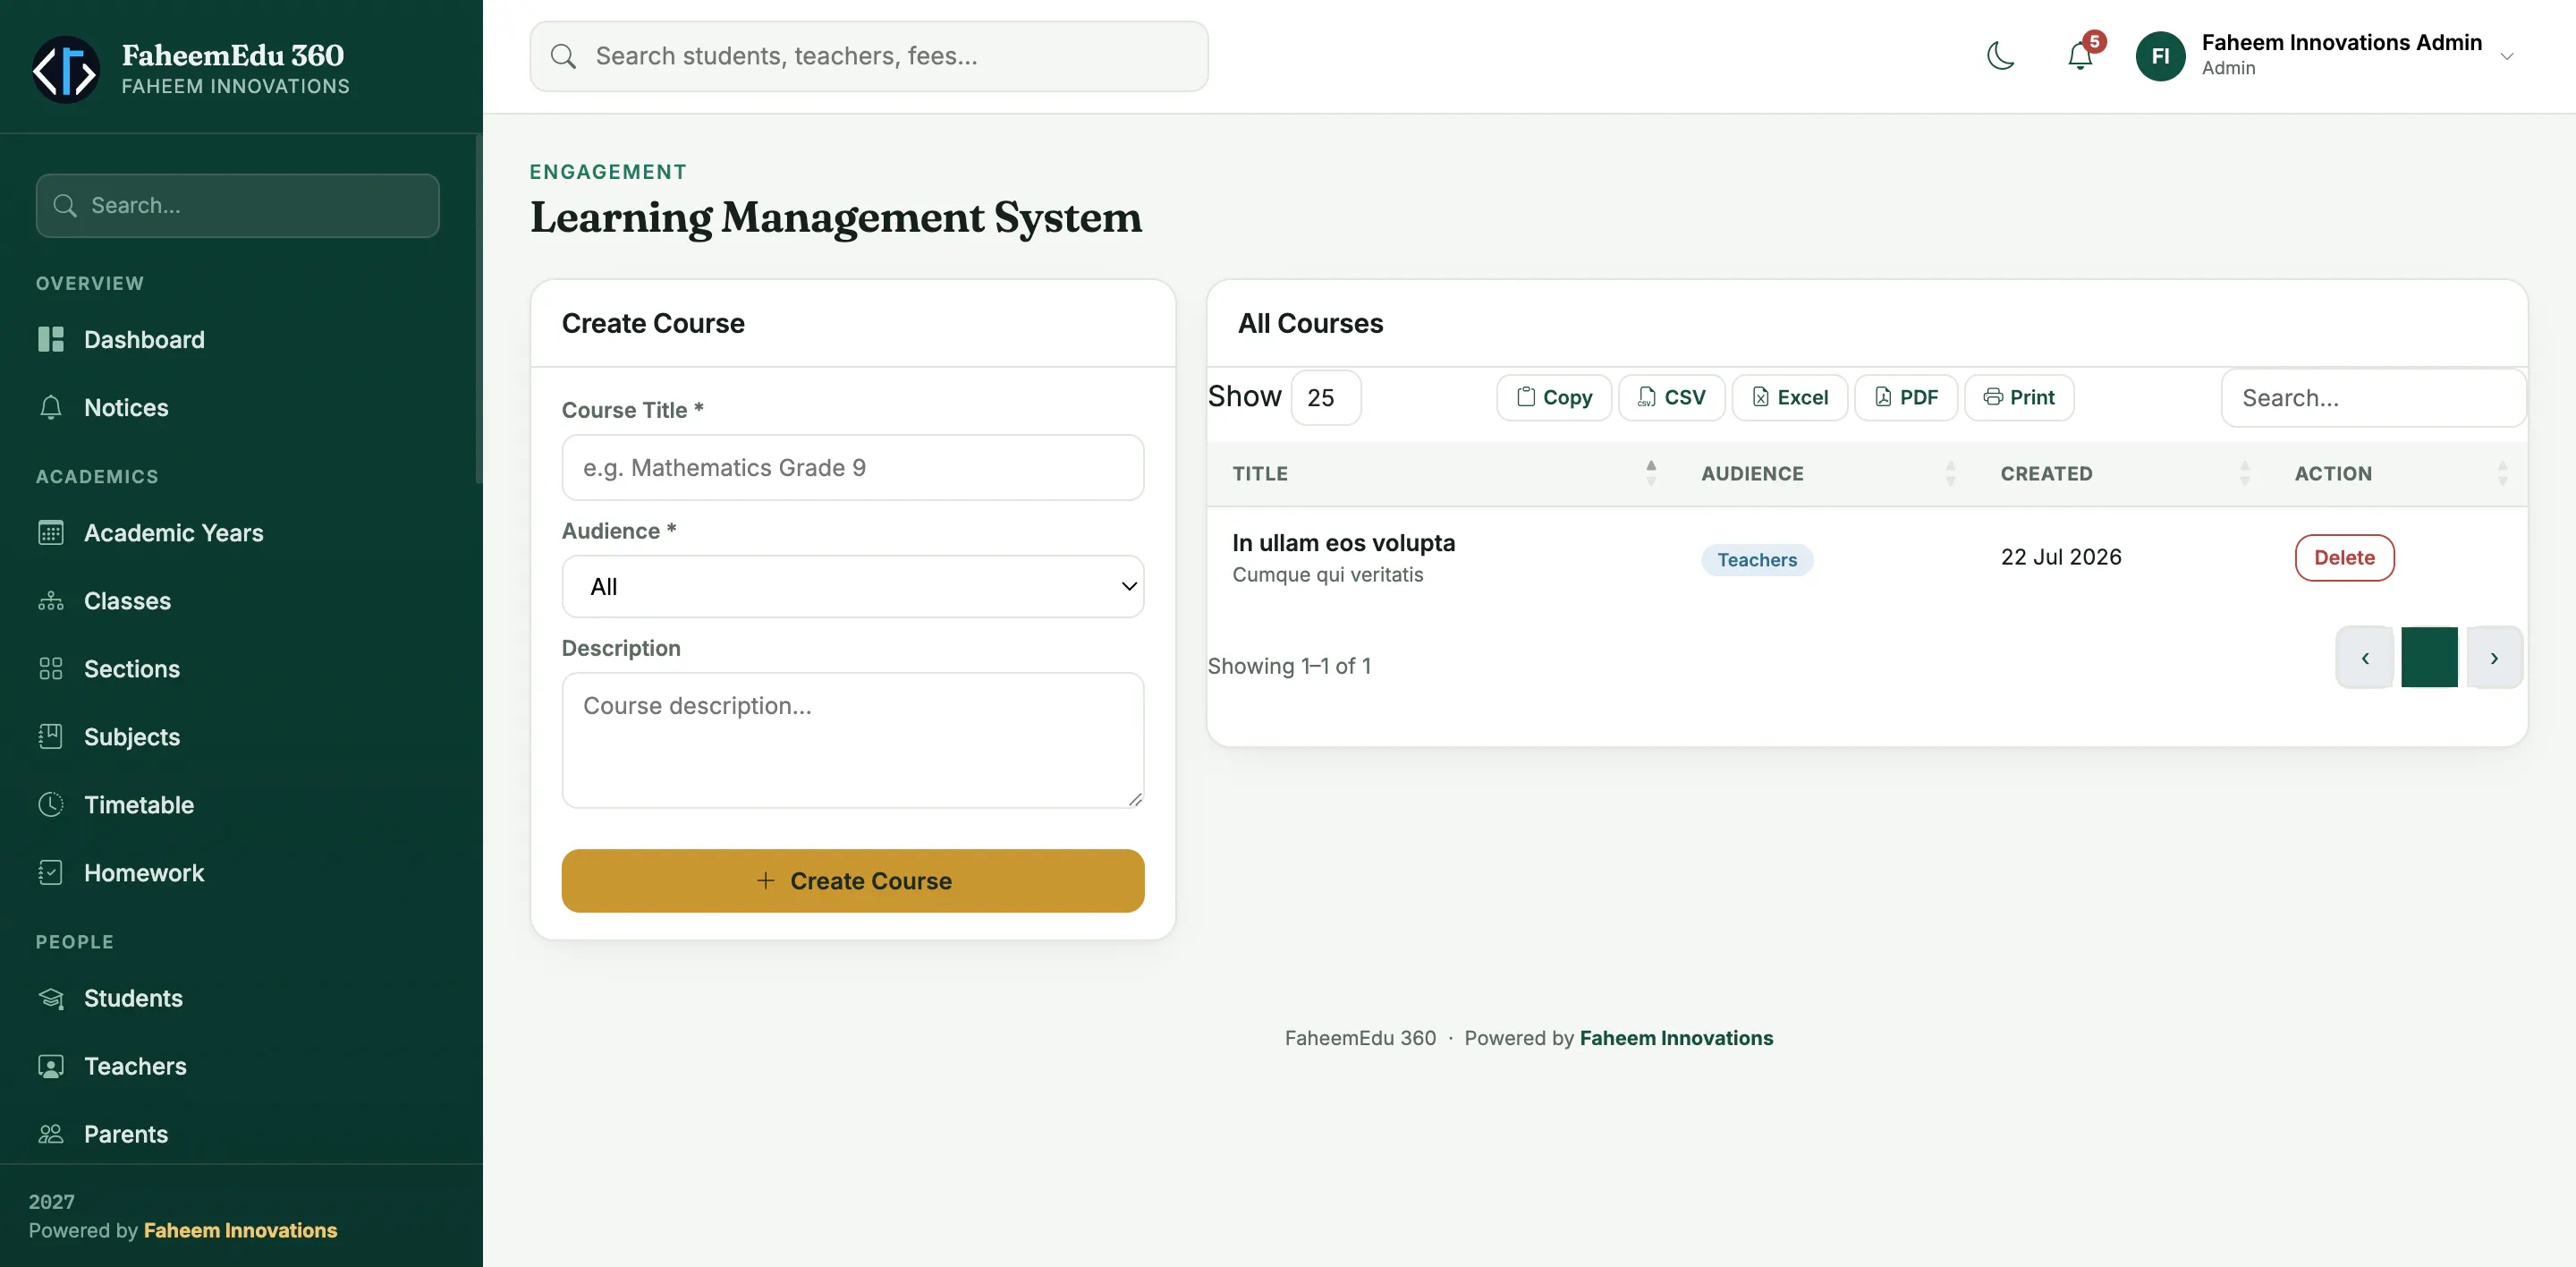The width and height of the screenshot is (2576, 1267).
Task: Click the FI user avatar
Action: pos(2160,56)
